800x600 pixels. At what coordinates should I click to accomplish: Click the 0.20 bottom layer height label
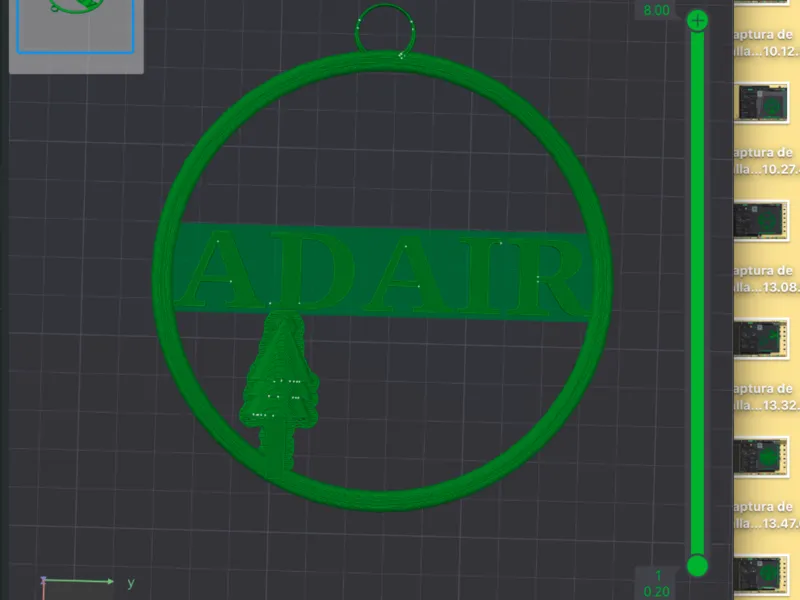pos(656,592)
